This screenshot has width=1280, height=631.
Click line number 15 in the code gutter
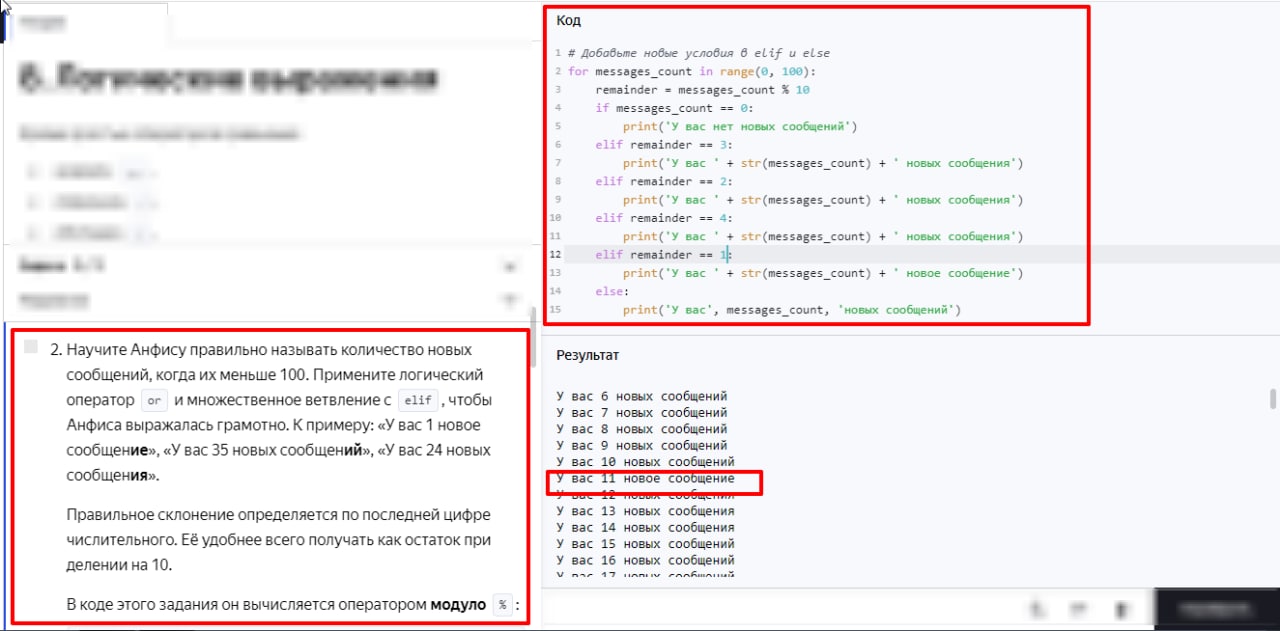[x=556, y=310]
